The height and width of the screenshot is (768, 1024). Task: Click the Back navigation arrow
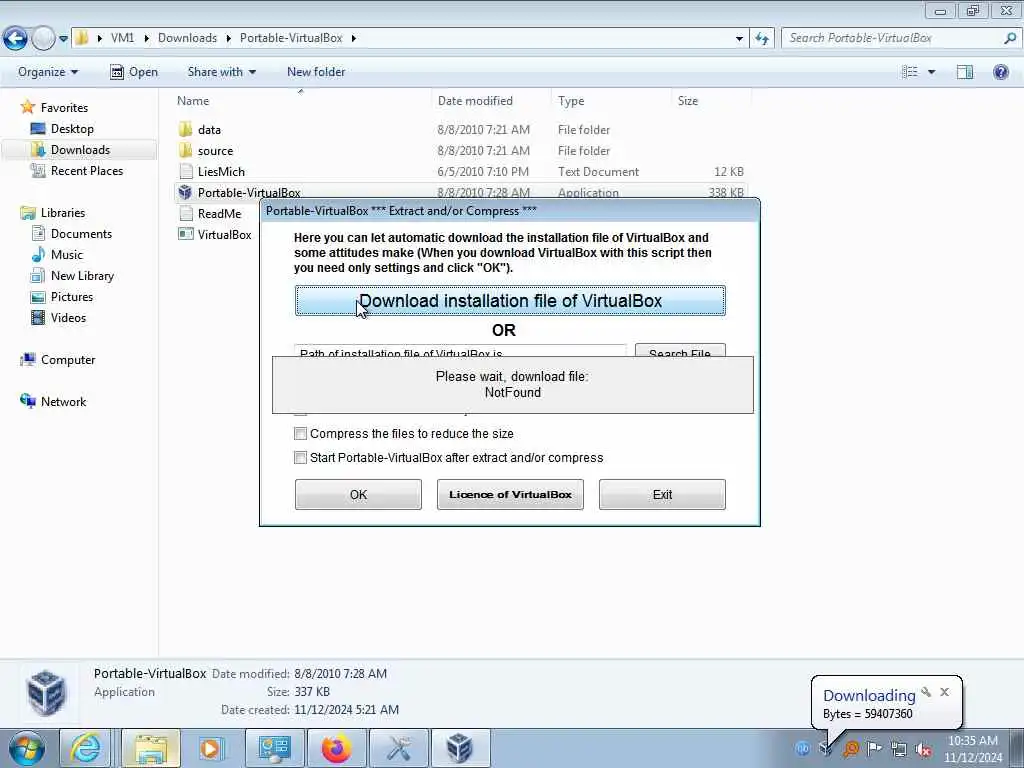(16, 38)
